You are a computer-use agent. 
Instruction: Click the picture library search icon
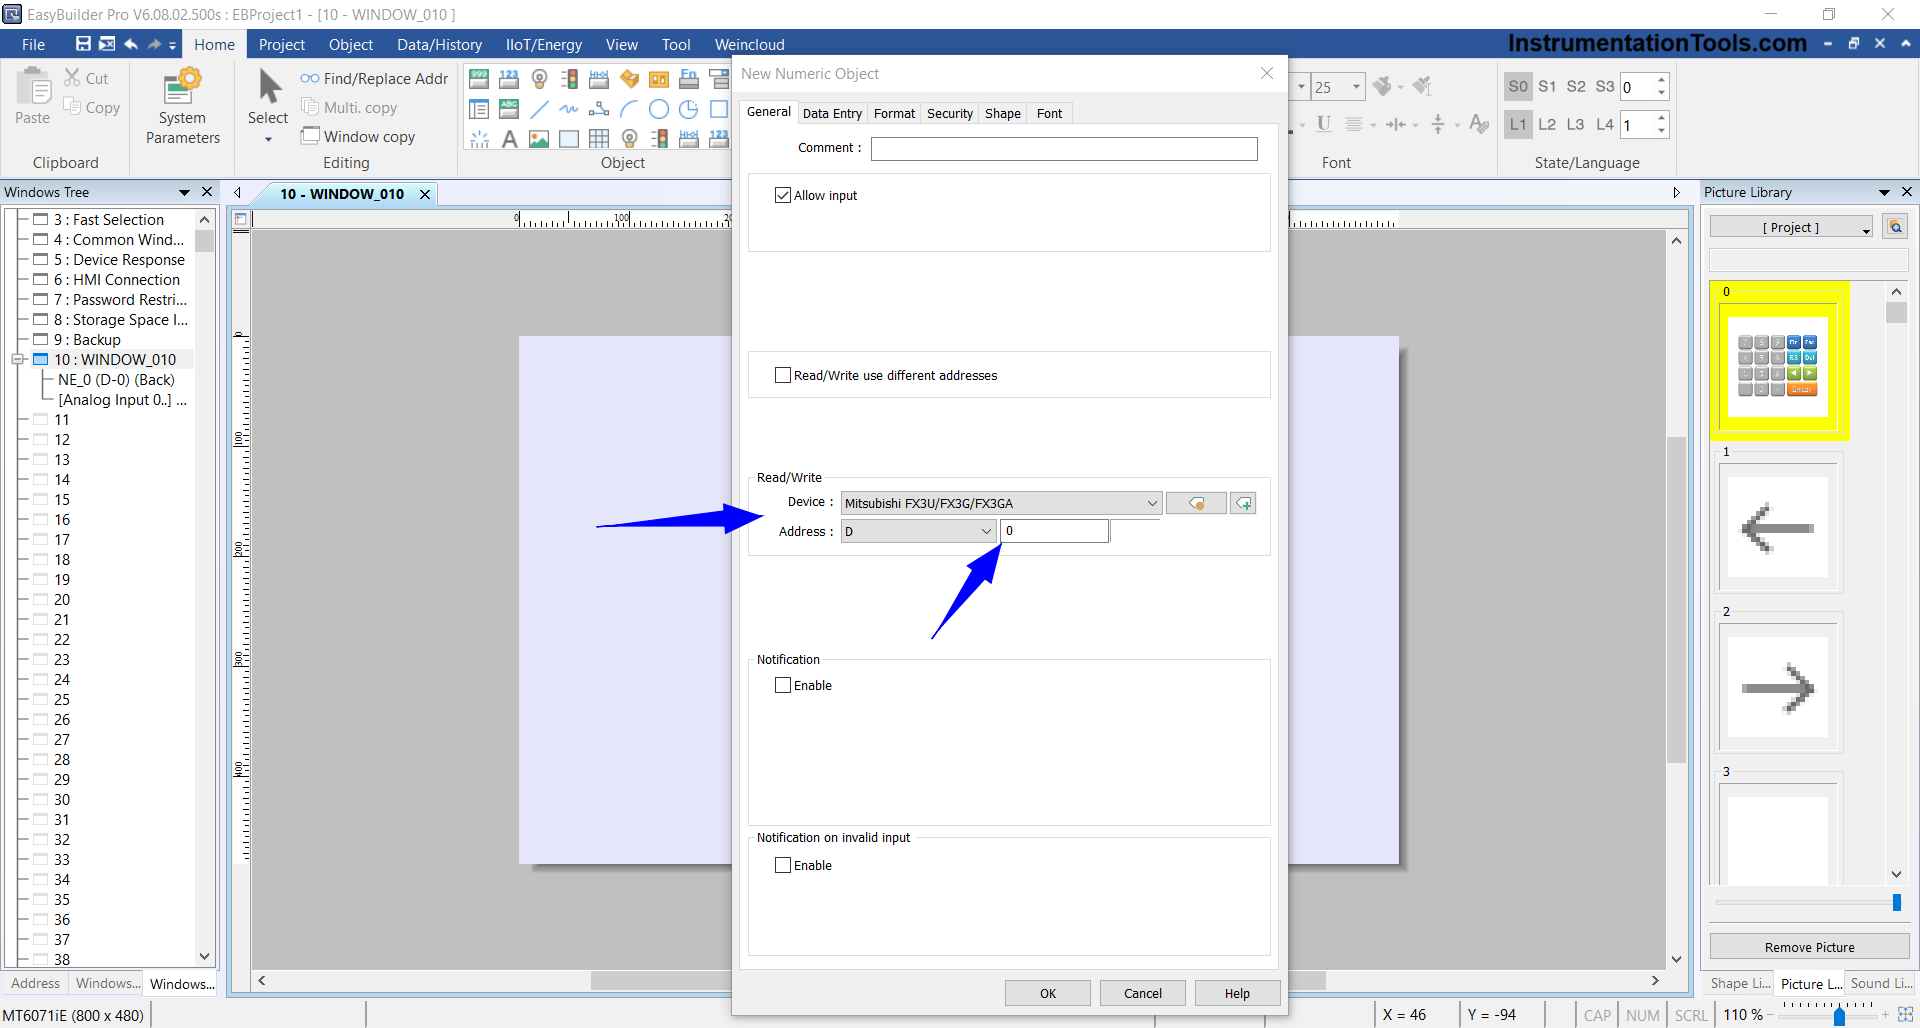point(1895,227)
